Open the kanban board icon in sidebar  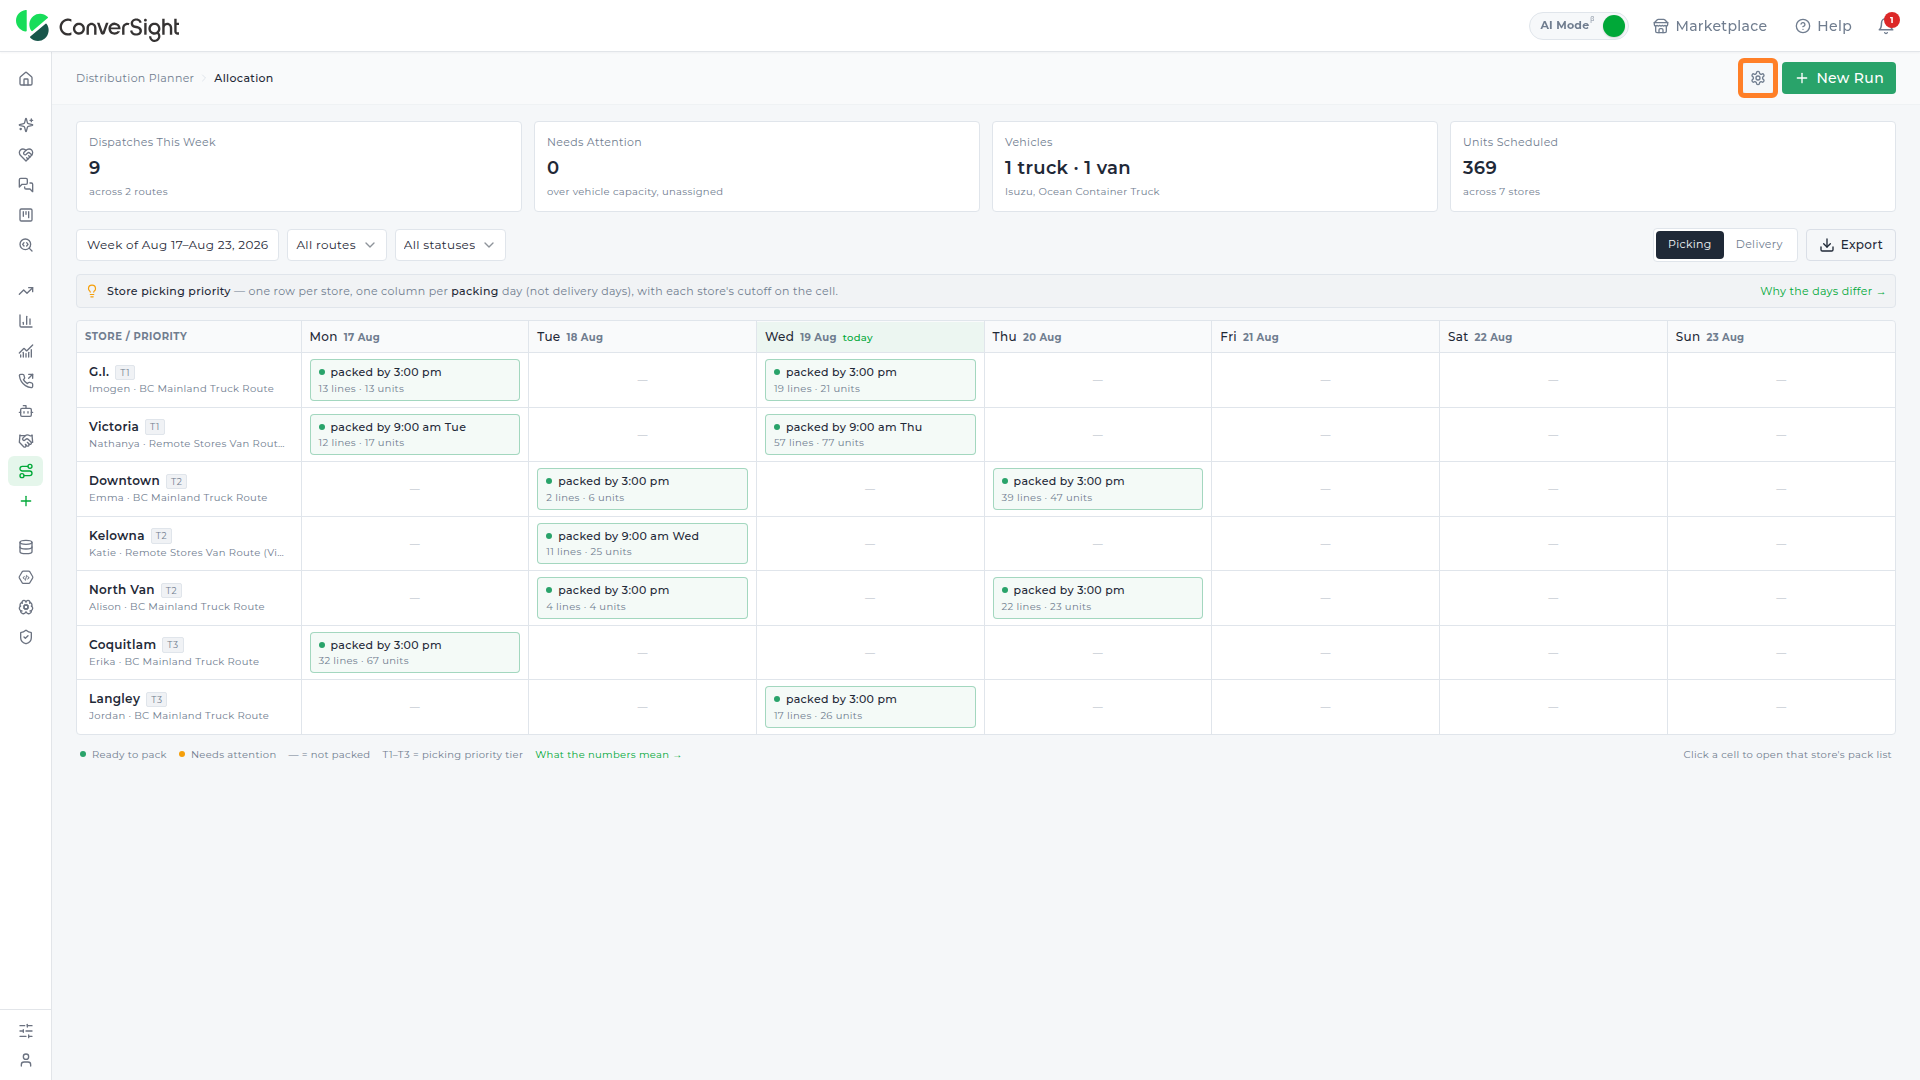tap(26, 215)
